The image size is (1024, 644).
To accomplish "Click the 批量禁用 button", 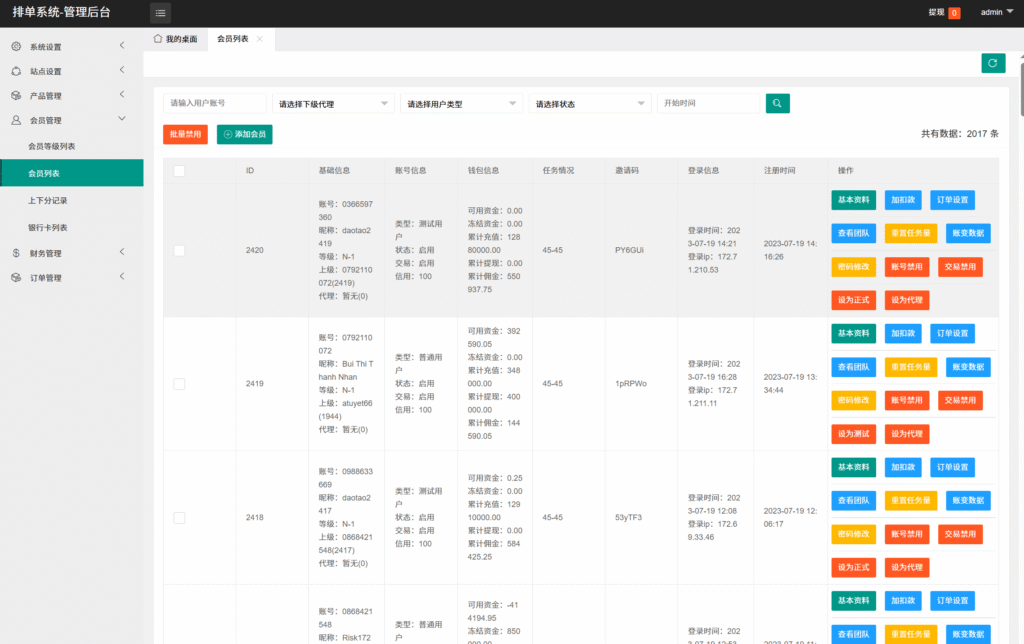I will (185, 134).
